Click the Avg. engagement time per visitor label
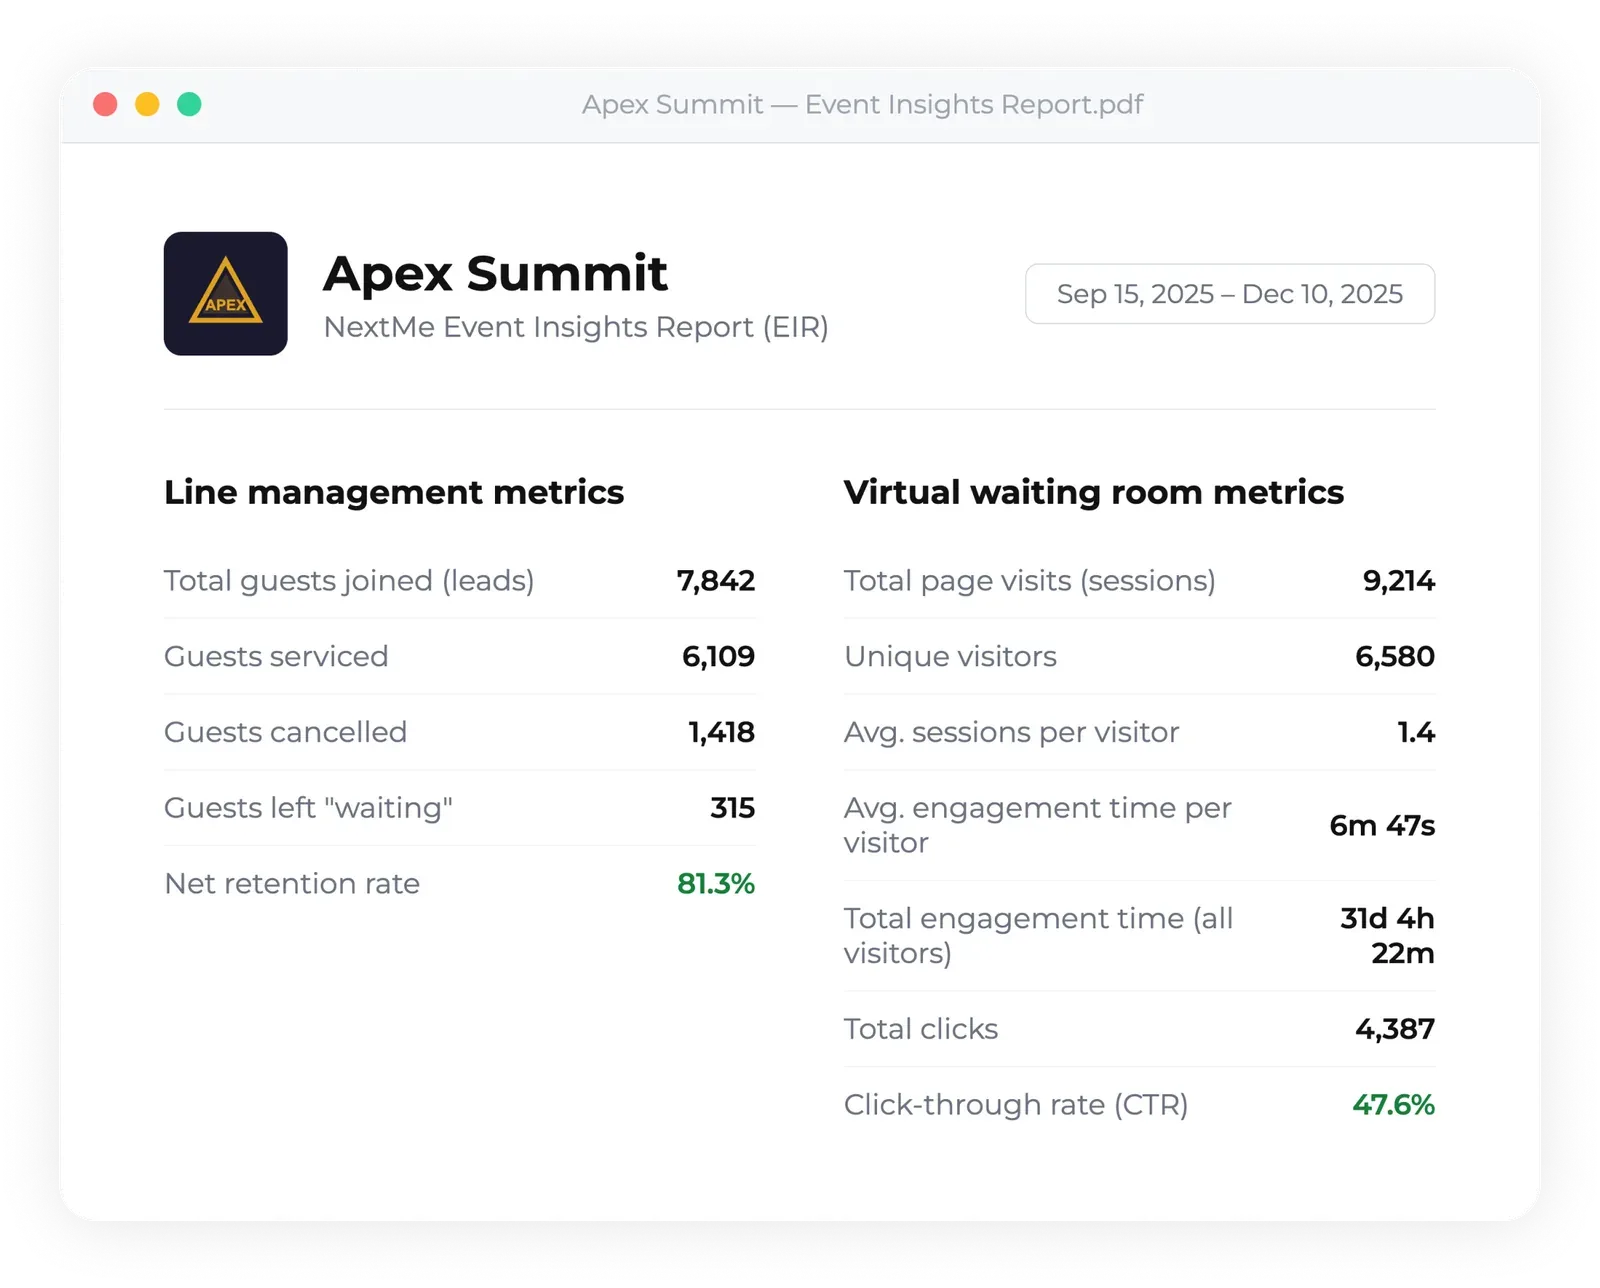 click(1037, 825)
